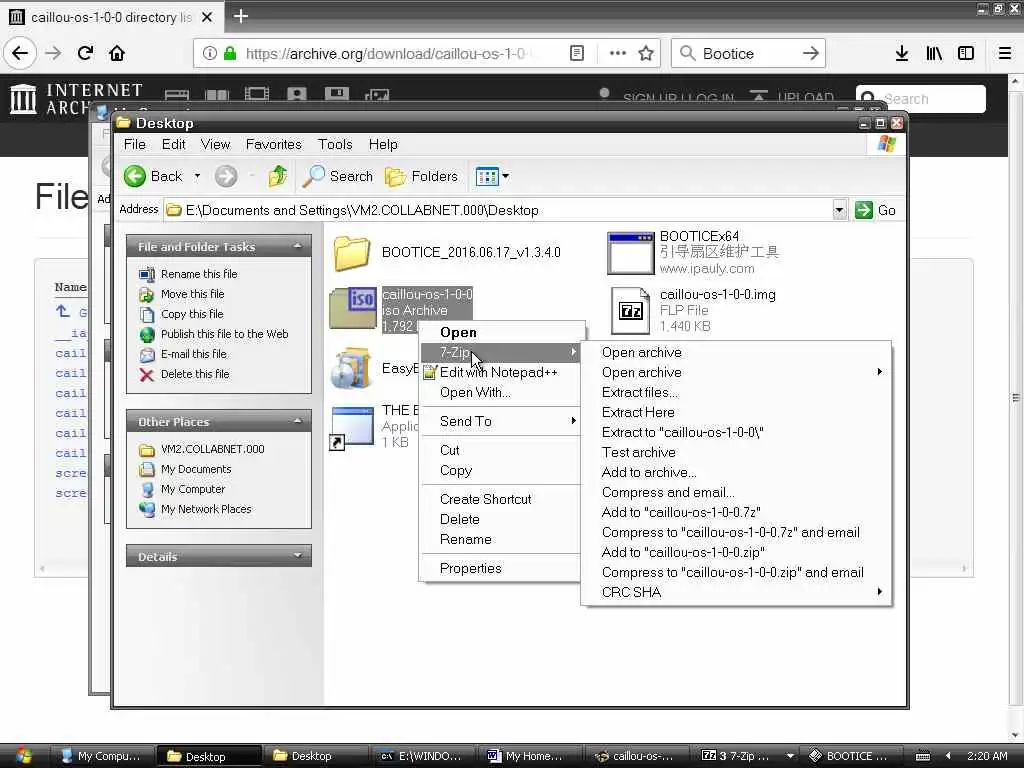Image resolution: width=1024 pixels, height=768 pixels.
Task: Click the Rename this file task icon
Action: [x=147, y=274]
